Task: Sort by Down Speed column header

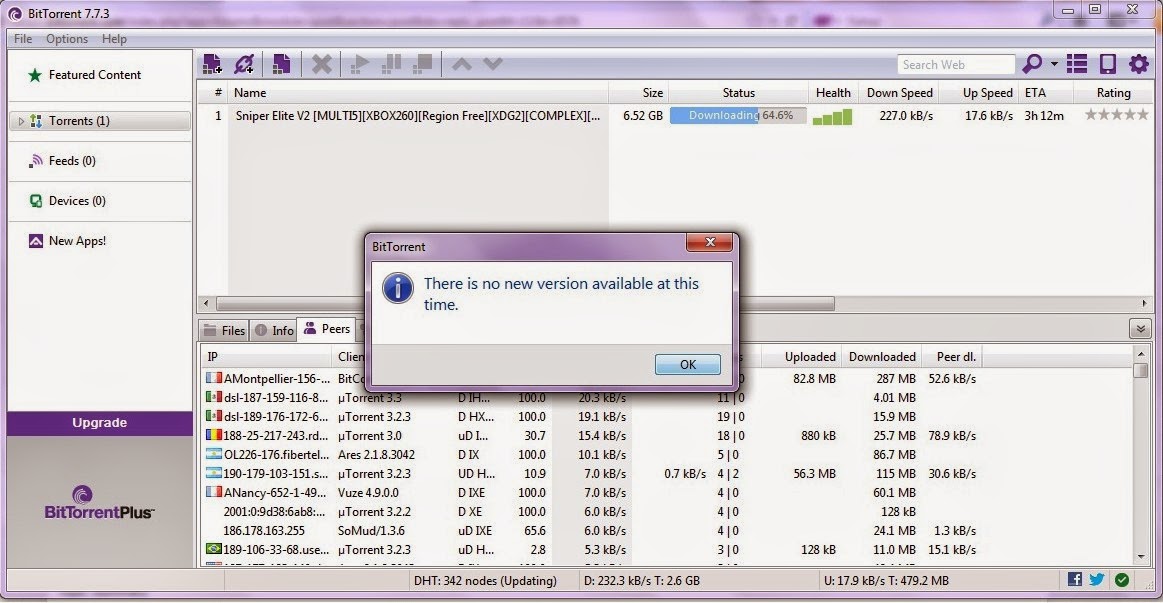Action: tap(899, 93)
